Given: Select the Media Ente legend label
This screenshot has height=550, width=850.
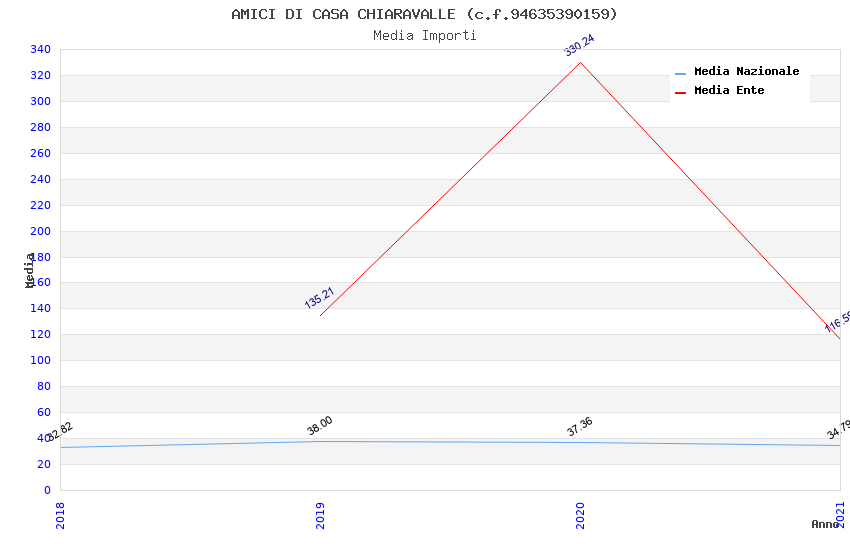Looking at the screenshot, I should [x=729, y=90].
